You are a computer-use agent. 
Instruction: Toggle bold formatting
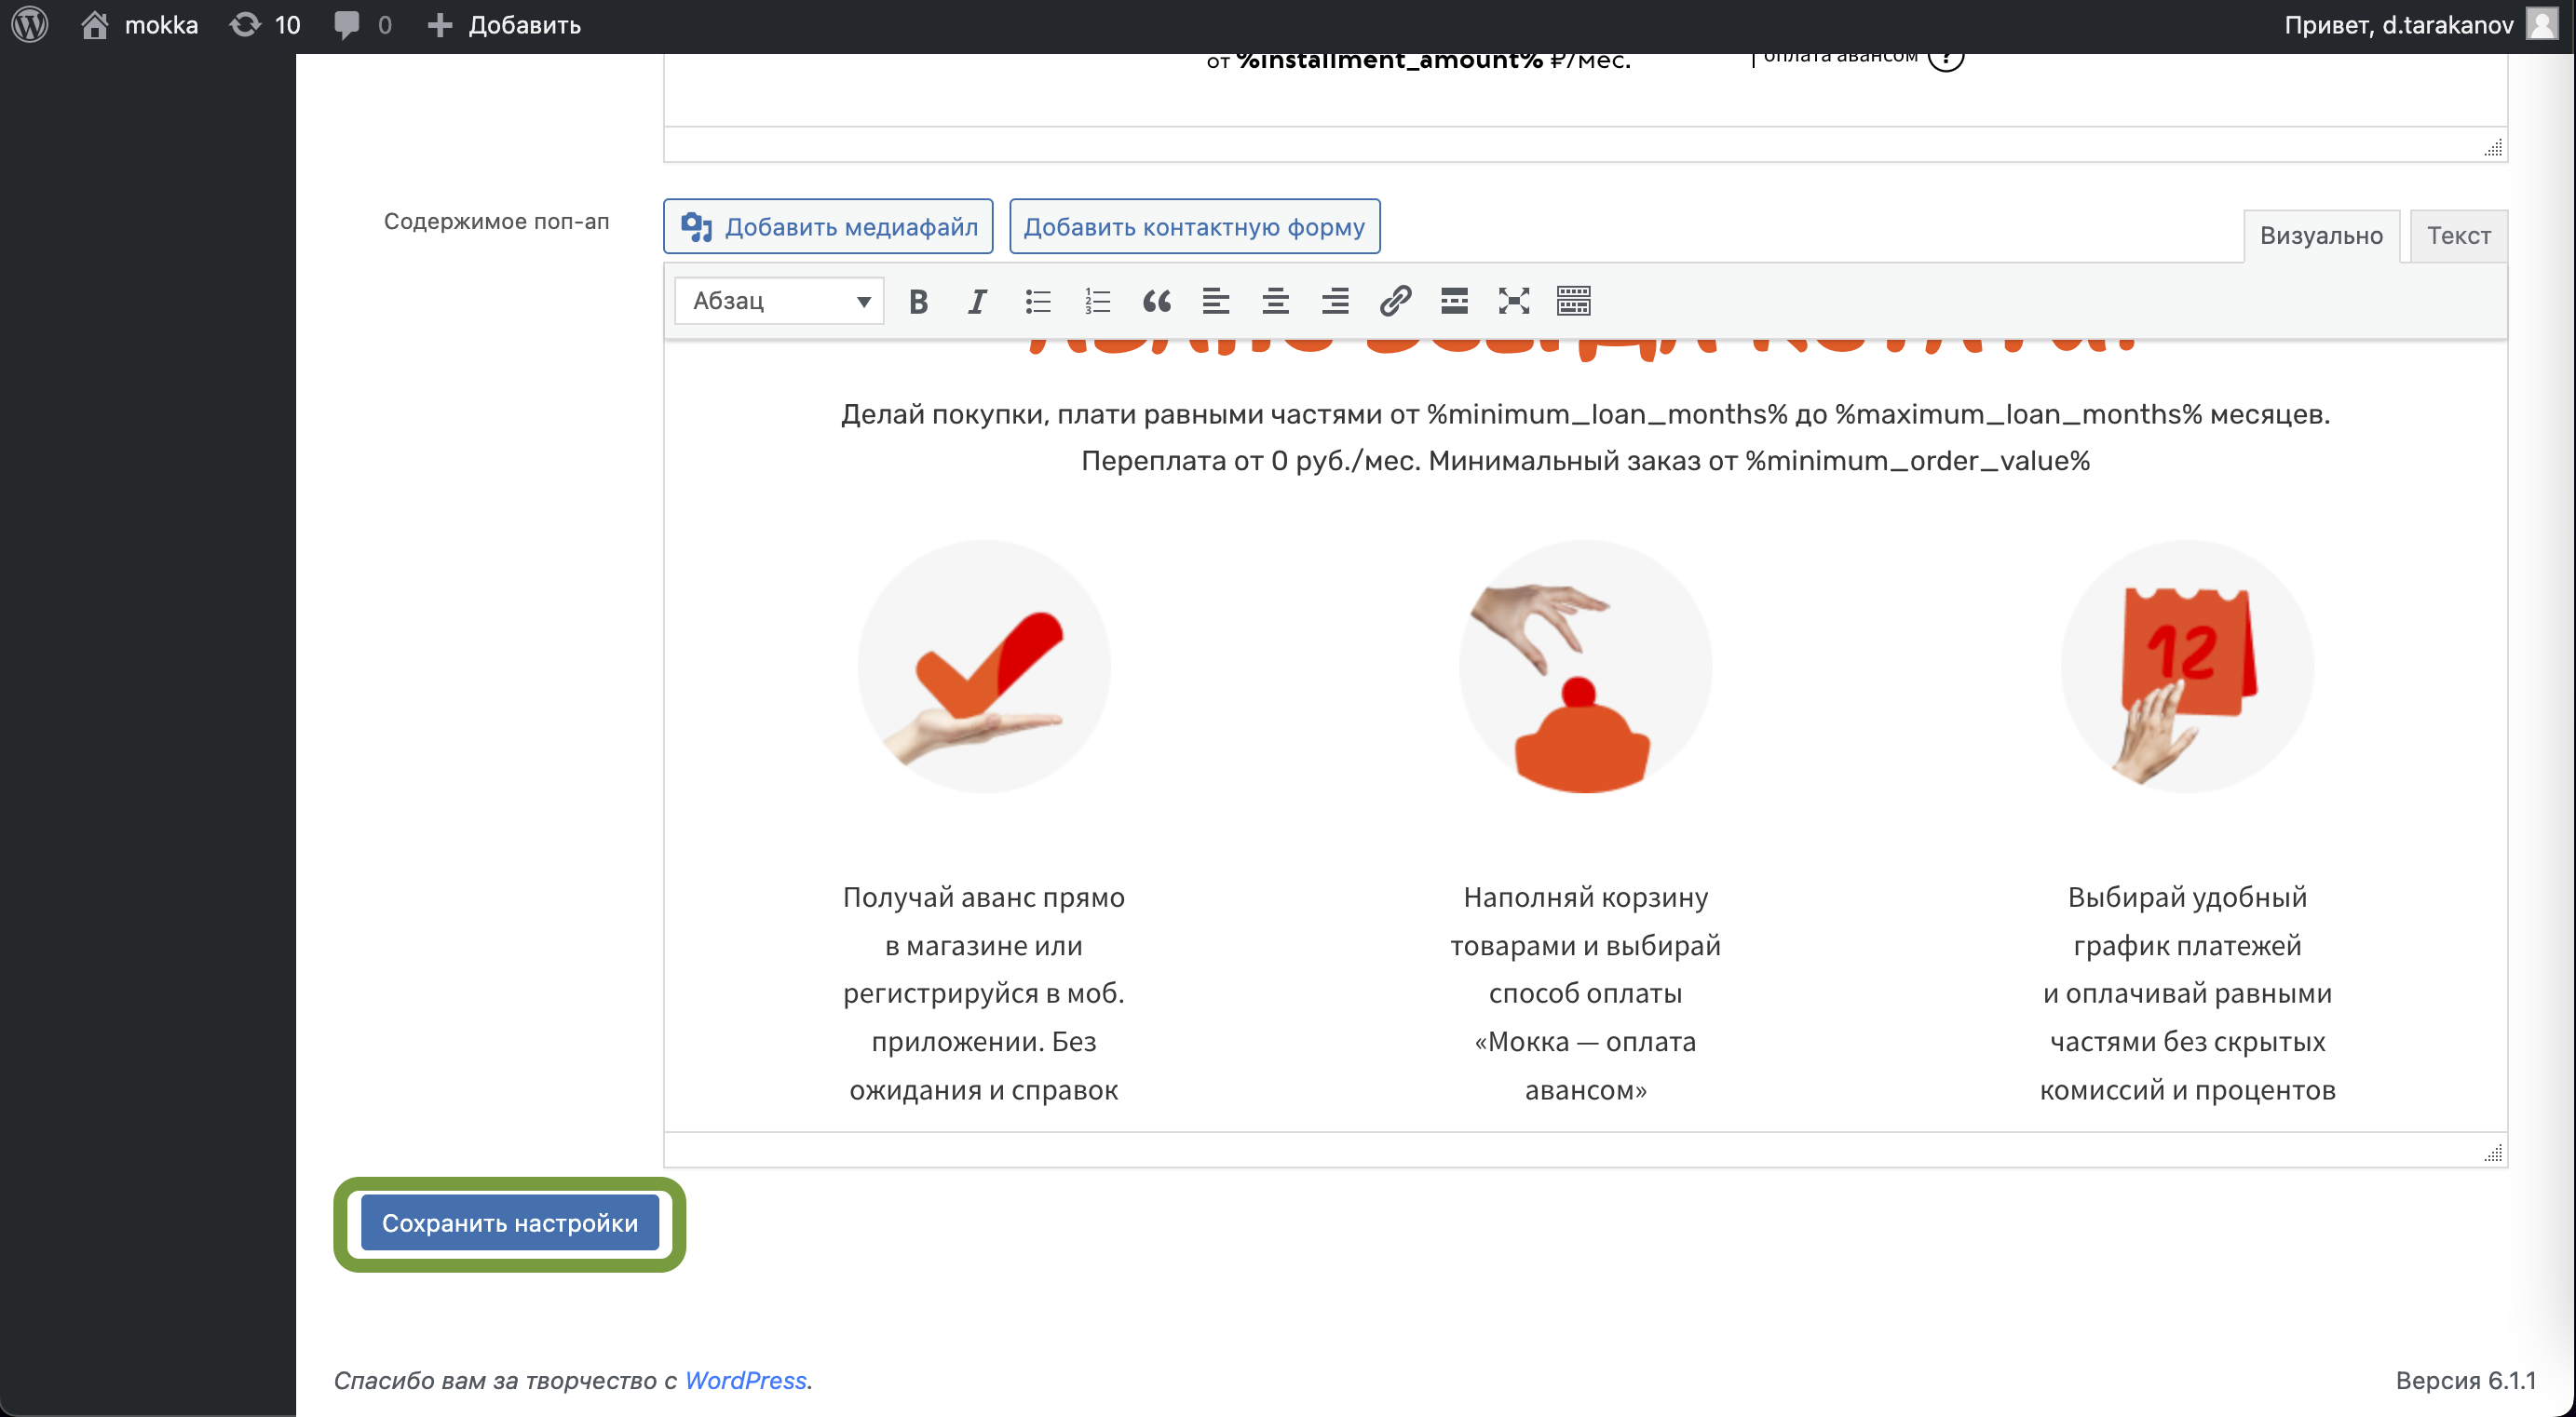[918, 301]
